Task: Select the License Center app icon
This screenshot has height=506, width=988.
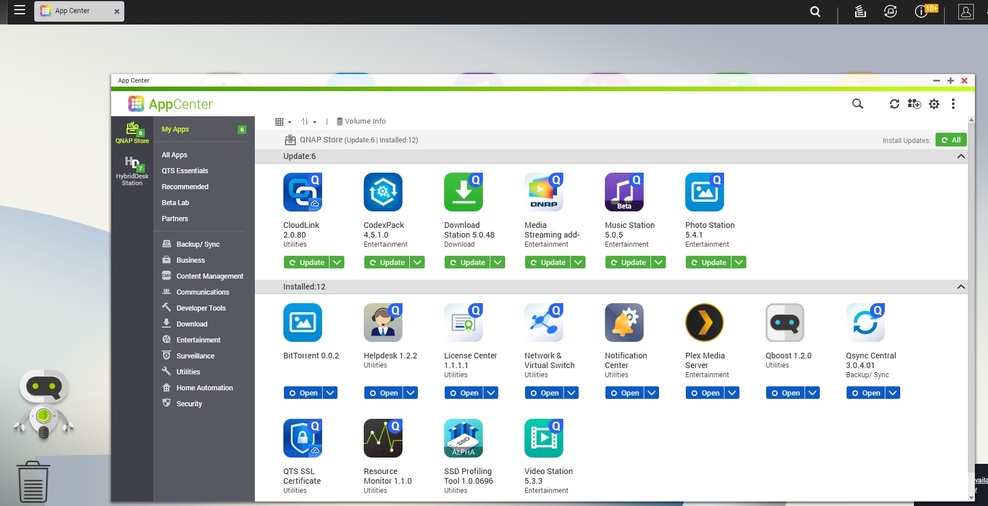Action: click(464, 323)
